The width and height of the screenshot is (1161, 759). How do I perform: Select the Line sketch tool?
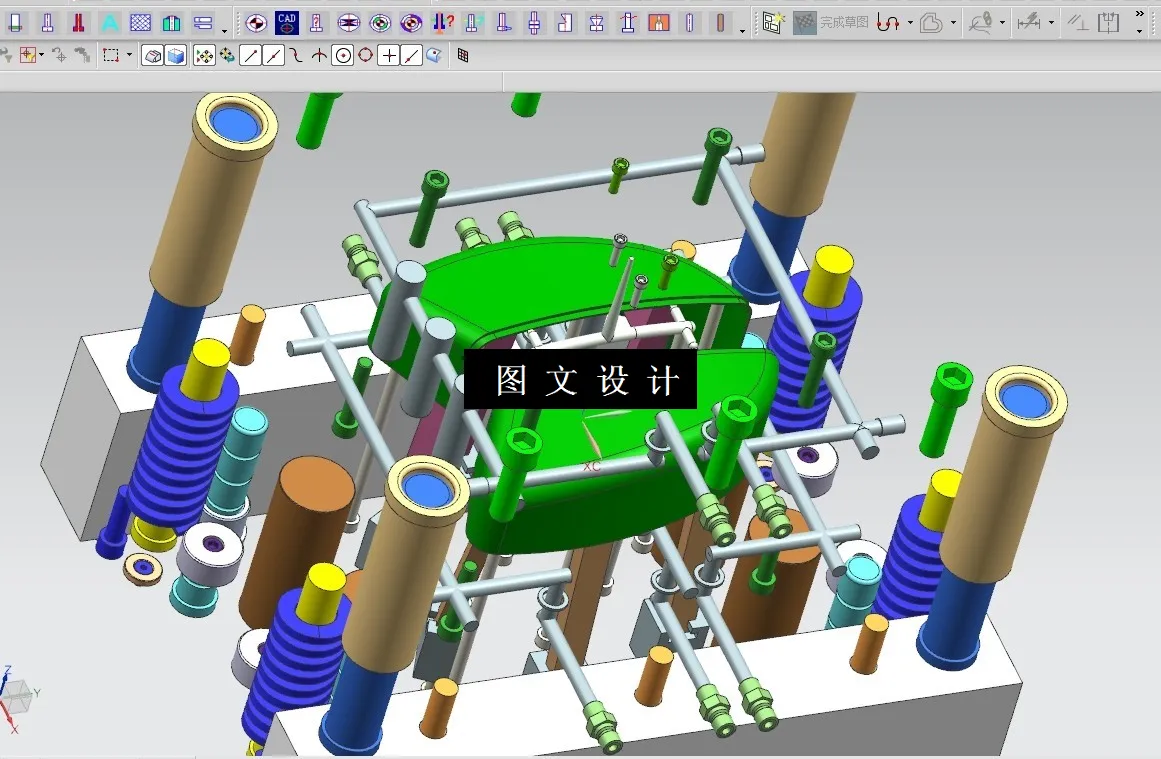point(249,55)
